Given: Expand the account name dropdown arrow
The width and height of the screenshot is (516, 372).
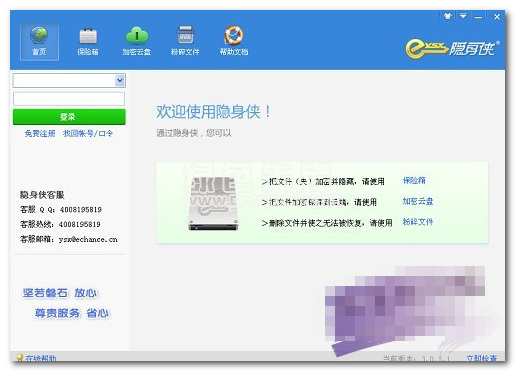Looking at the screenshot, I should point(120,80).
